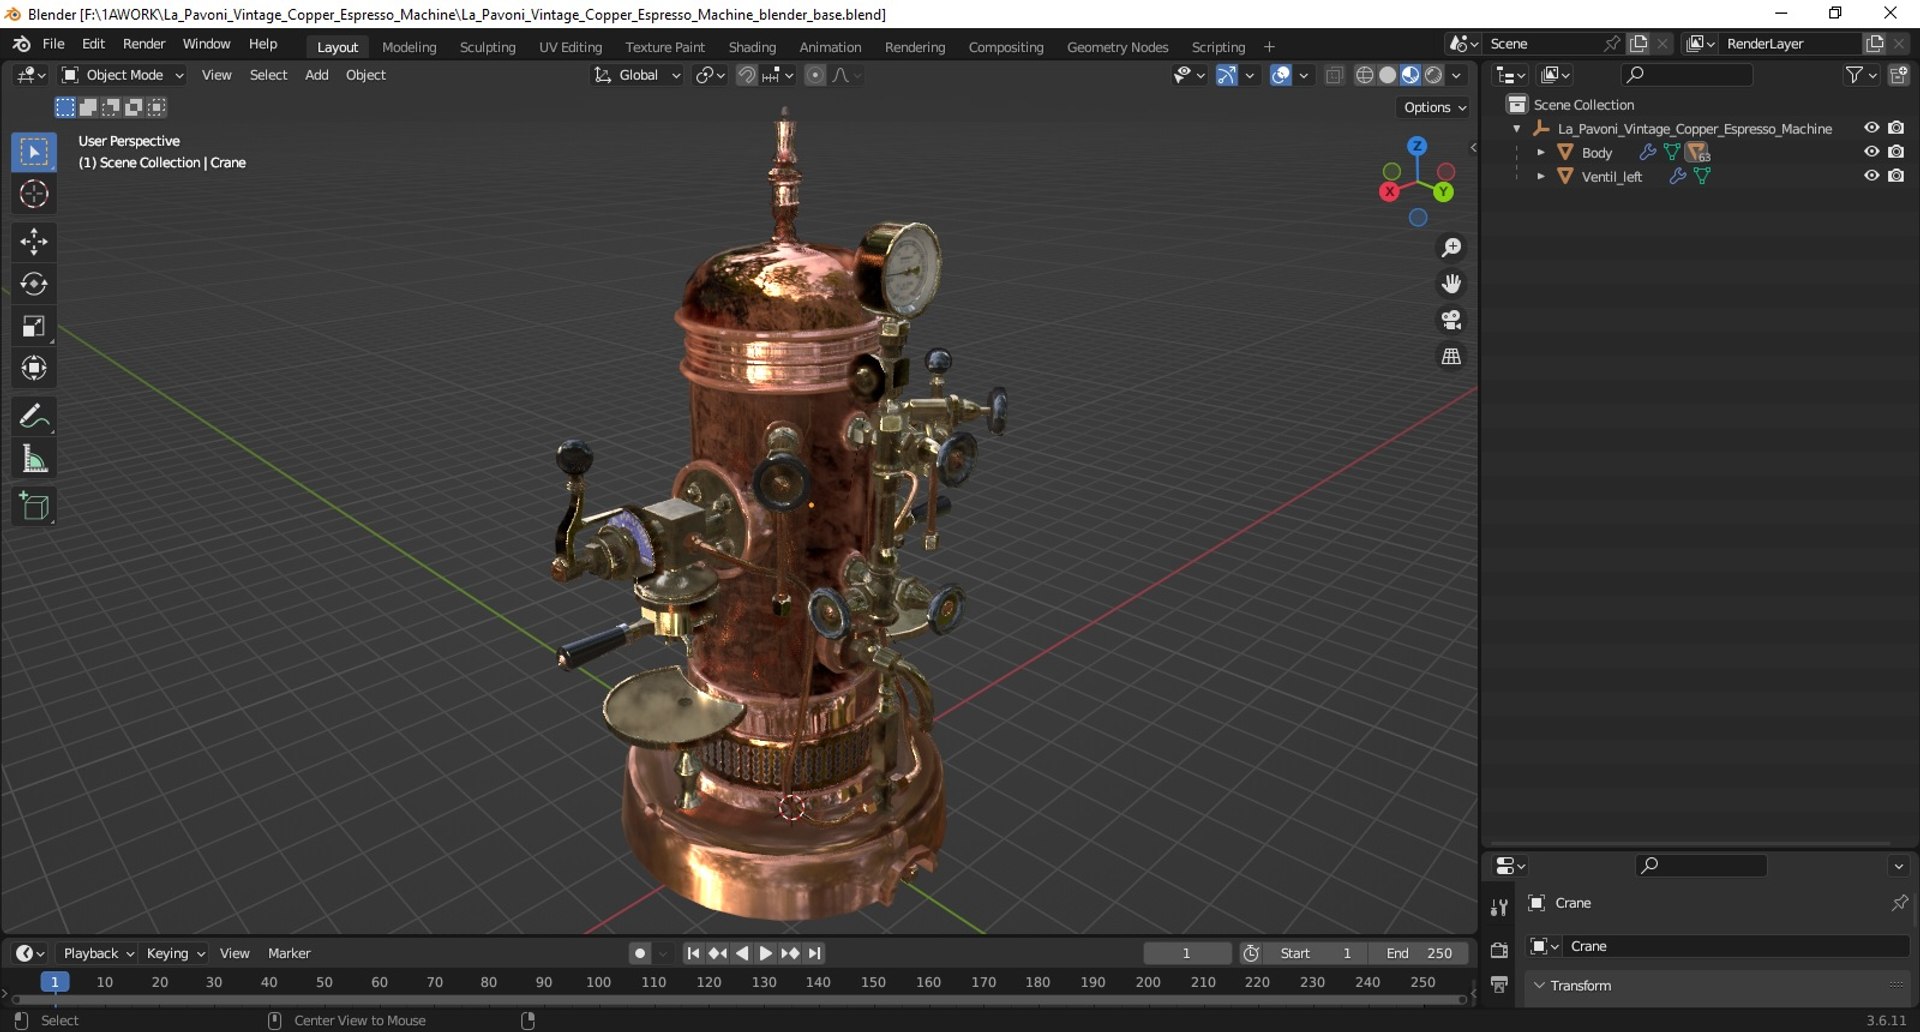Activate the Scale tool
This screenshot has width=1920, height=1032.
(x=34, y=326)
